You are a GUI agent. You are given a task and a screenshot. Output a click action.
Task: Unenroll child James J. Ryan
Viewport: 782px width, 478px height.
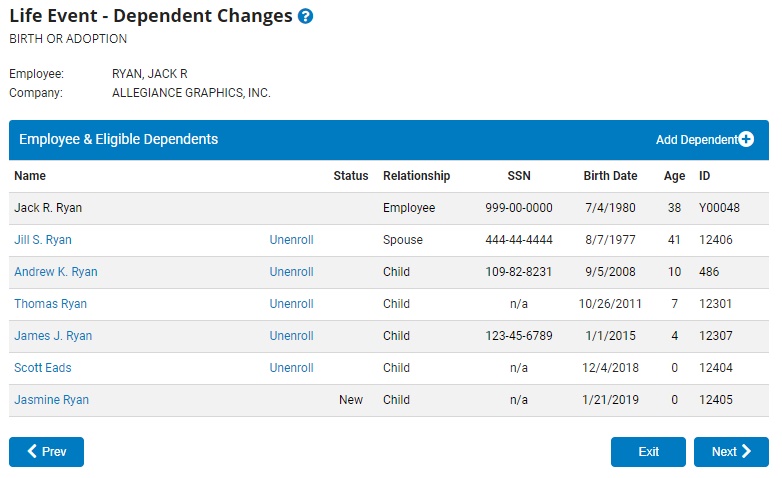[x=291, y=336]
